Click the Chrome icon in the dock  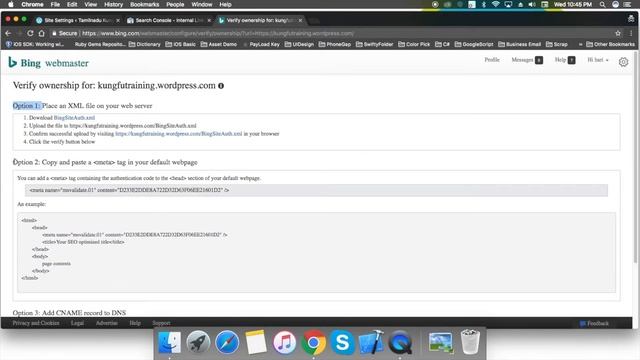click(x=313, y=342)
